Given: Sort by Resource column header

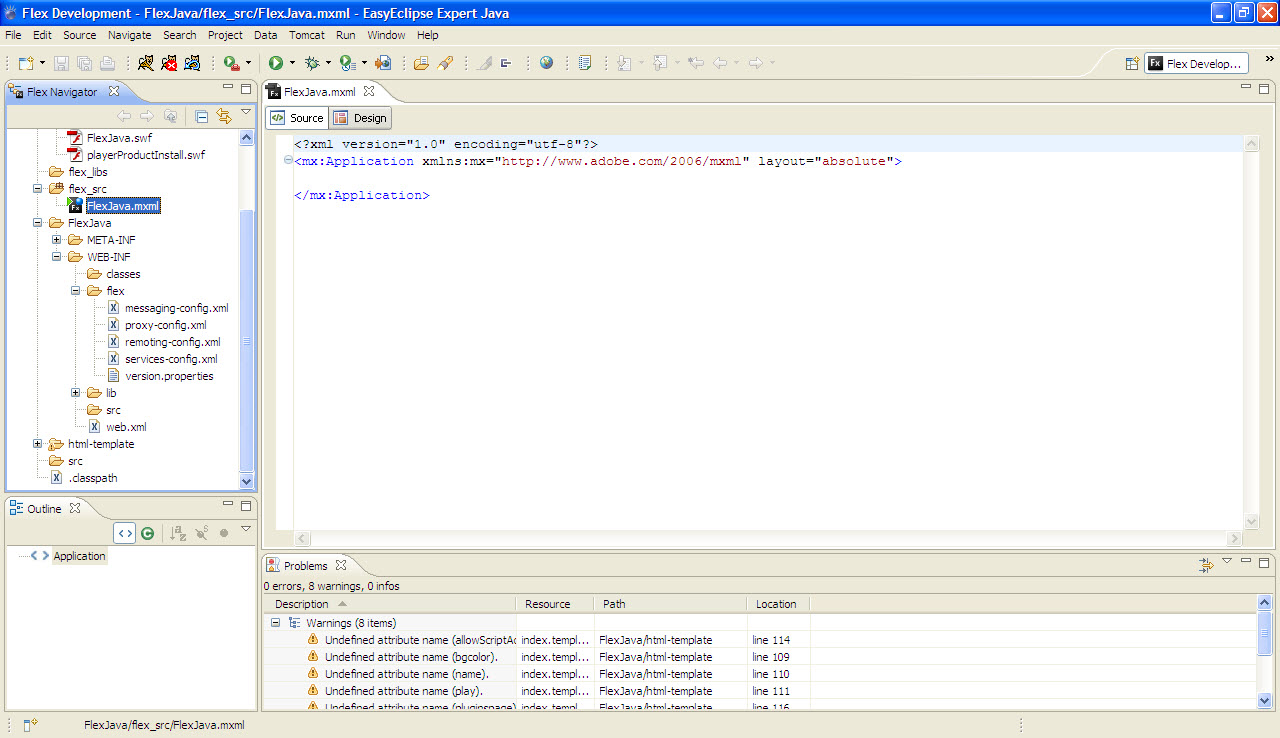Looking at the screenshot, I should [555, 604].
